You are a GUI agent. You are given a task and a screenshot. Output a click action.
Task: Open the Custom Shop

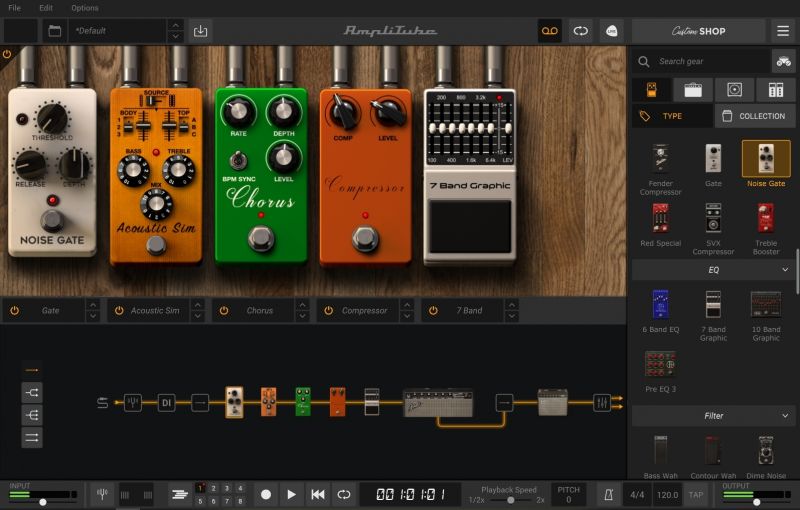click(698, 31)
